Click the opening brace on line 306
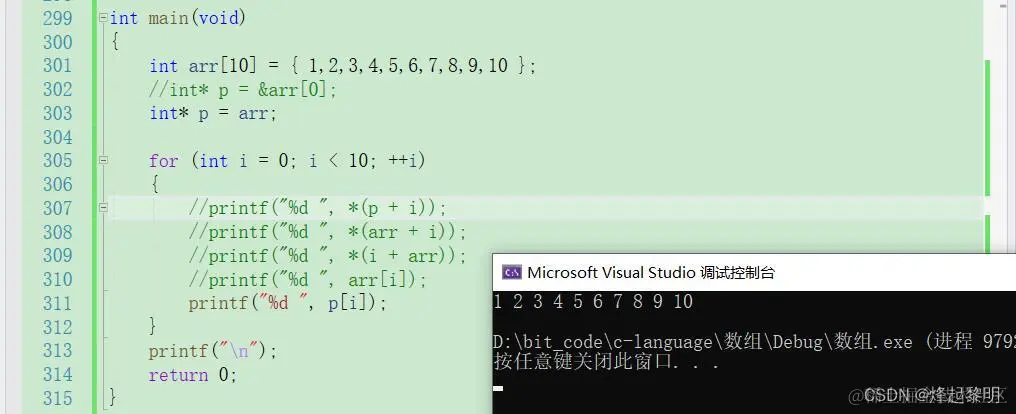This screenshot has height=414, width=1016. tap(154, 185)
